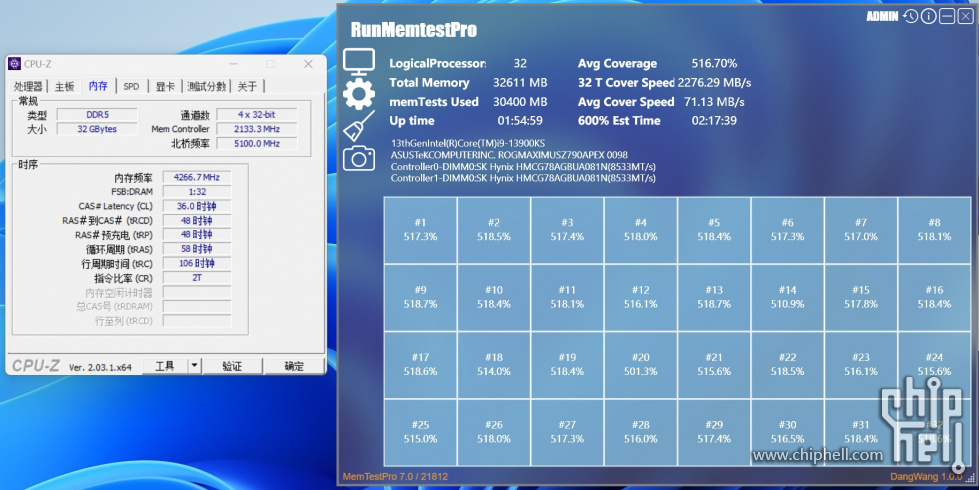Click the 32 GBytes size field
The width and height of the screenshot is (979, 490).
point(97,129)
